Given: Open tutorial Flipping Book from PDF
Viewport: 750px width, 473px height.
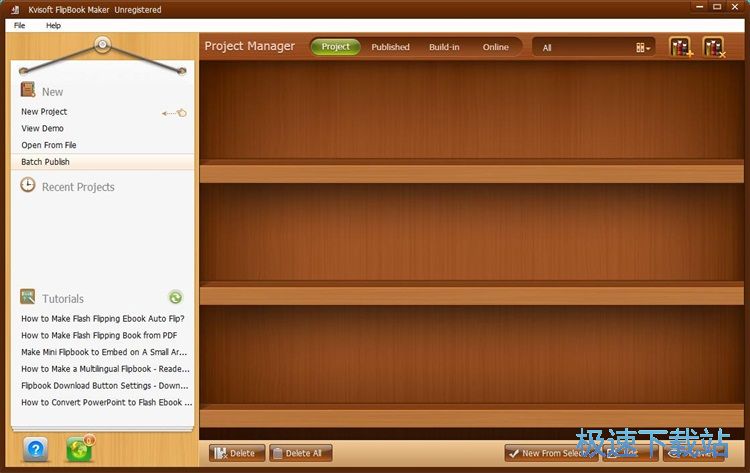Looking at the screenshot, I should (x=99, y=335).
